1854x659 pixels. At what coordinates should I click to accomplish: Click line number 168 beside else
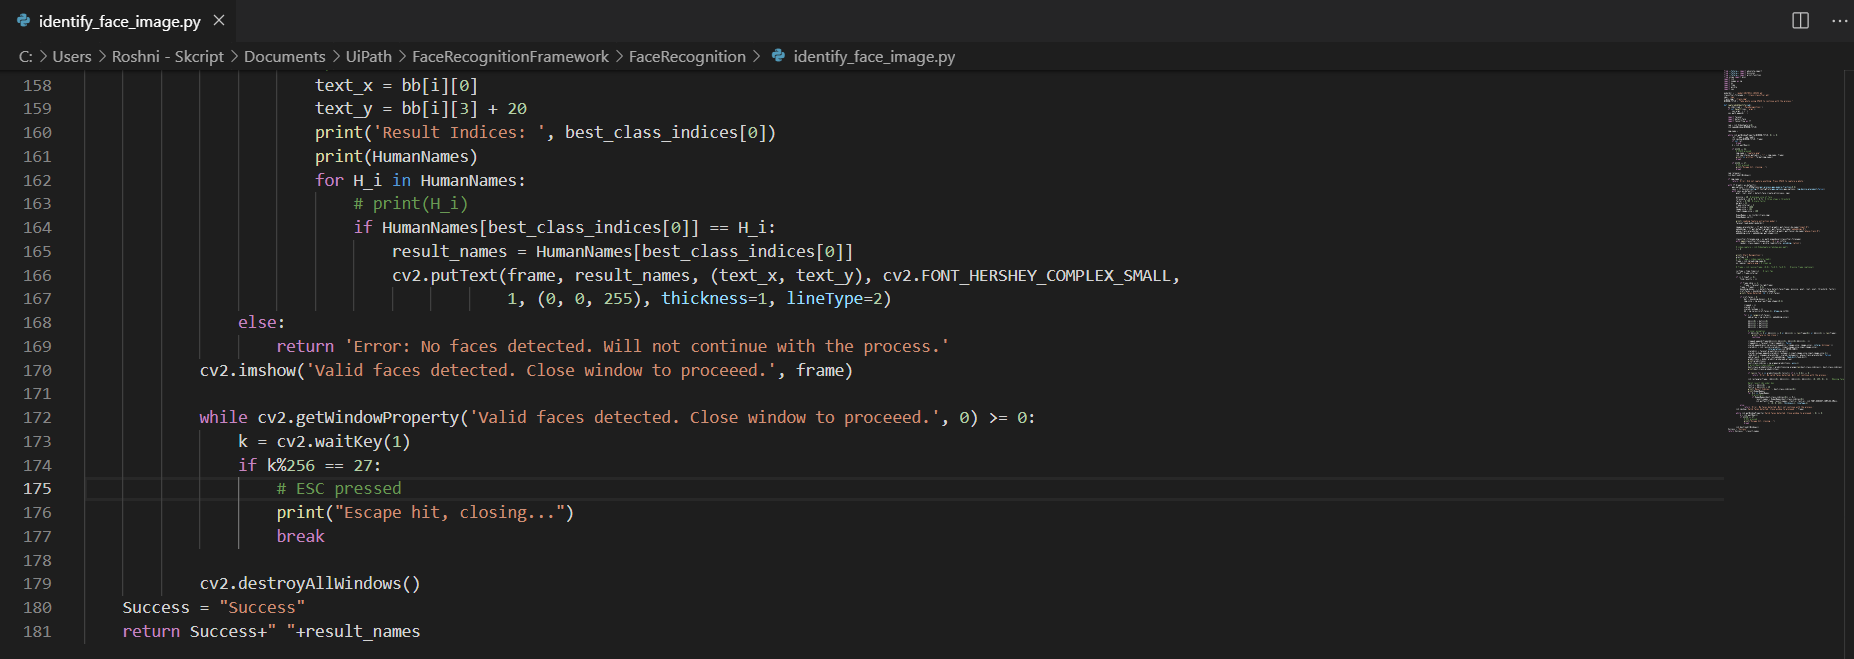pyautogui.click(x=37, y=323)
